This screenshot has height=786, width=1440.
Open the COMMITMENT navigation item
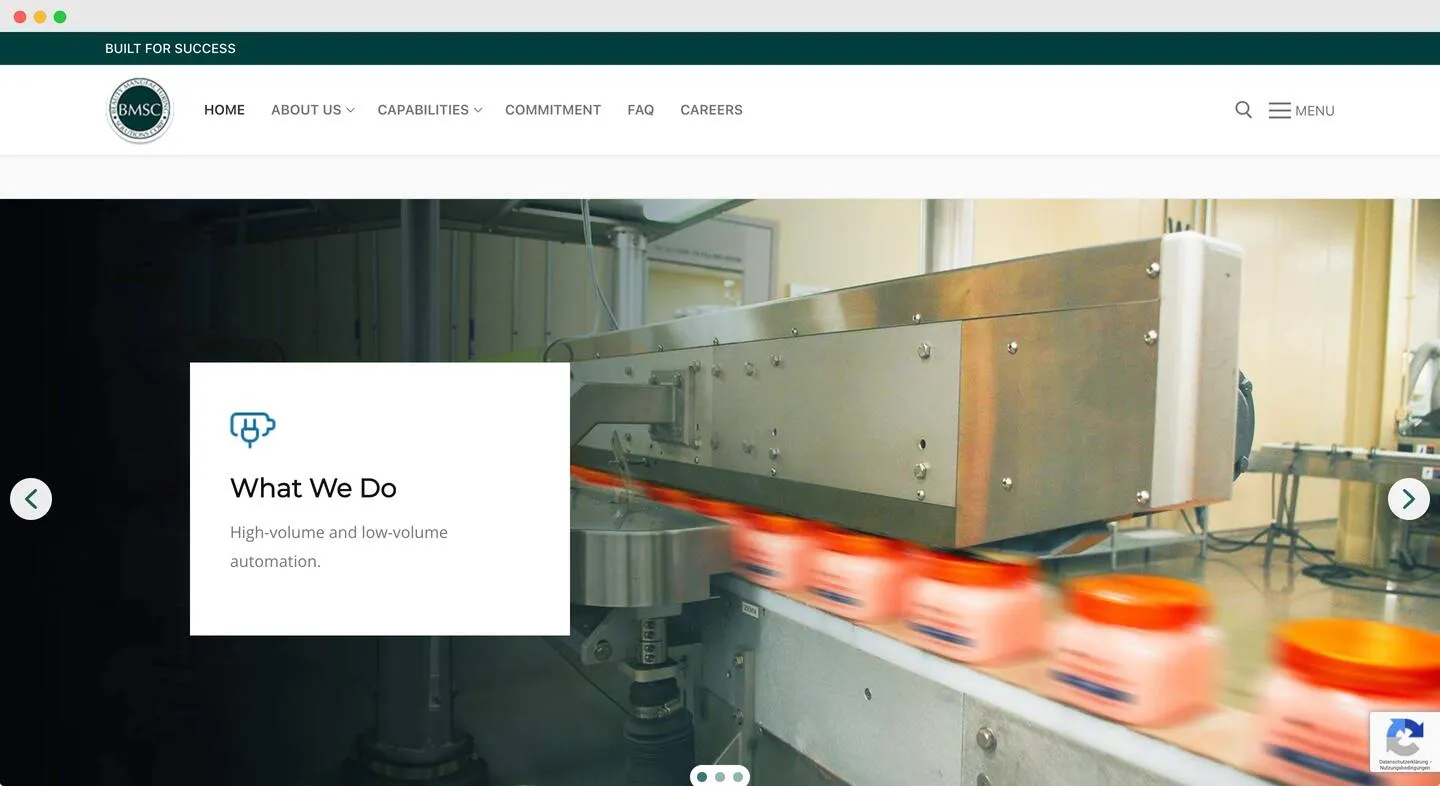(552, 110)
